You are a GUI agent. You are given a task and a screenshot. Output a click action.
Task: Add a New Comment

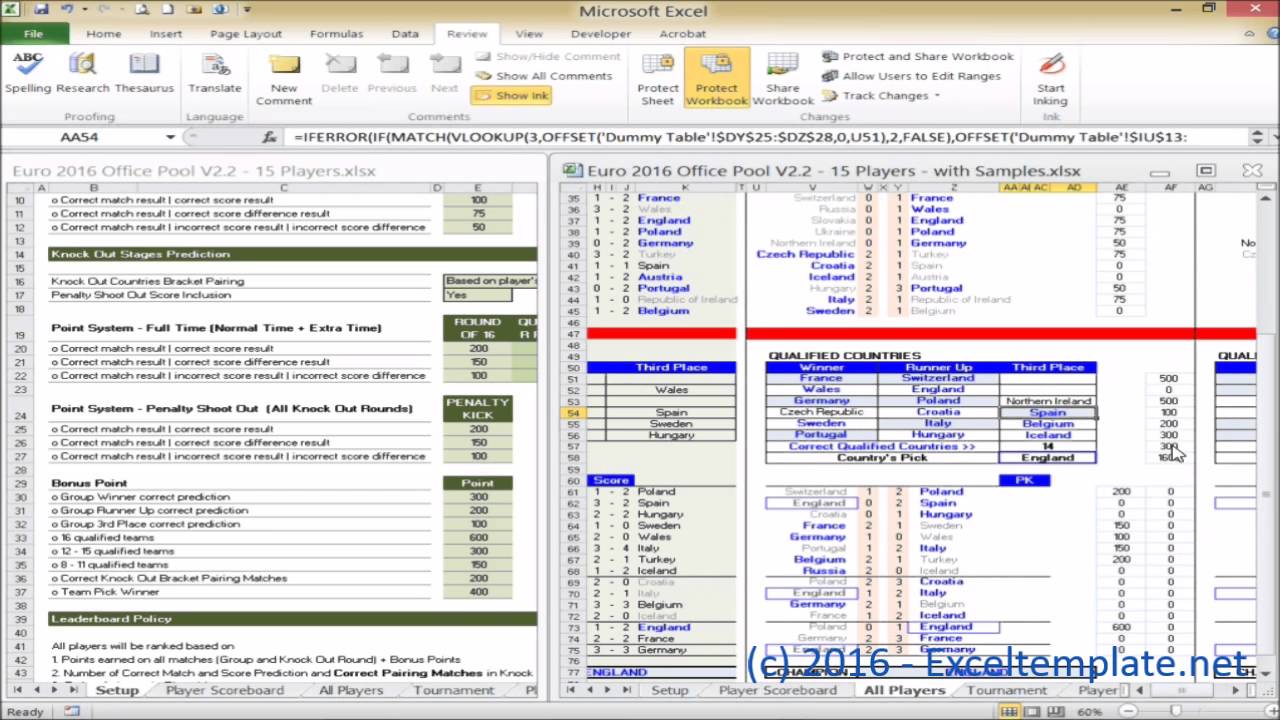[x=284, y=79]
